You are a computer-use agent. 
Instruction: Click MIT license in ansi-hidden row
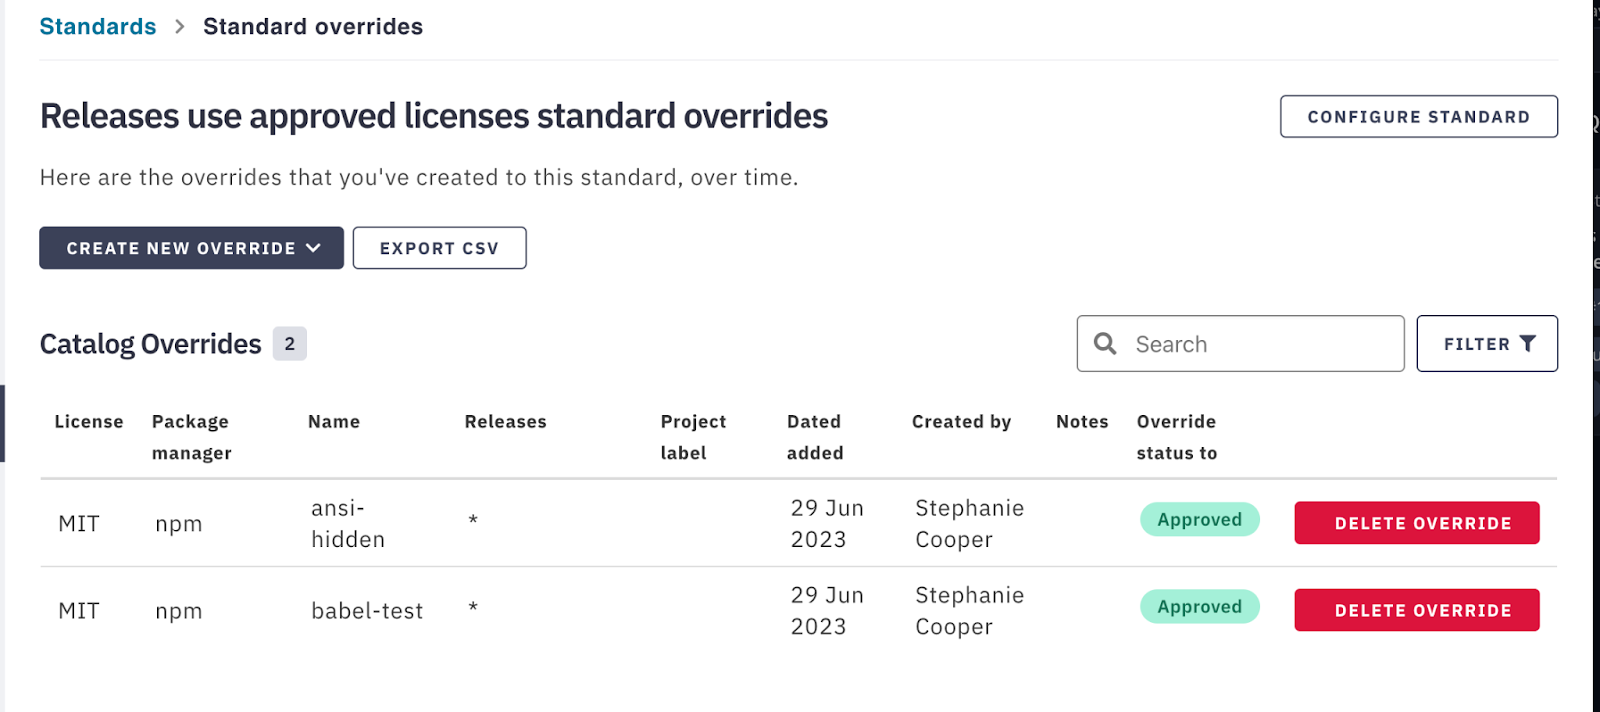pyautogui.click(x=79, y=524)
